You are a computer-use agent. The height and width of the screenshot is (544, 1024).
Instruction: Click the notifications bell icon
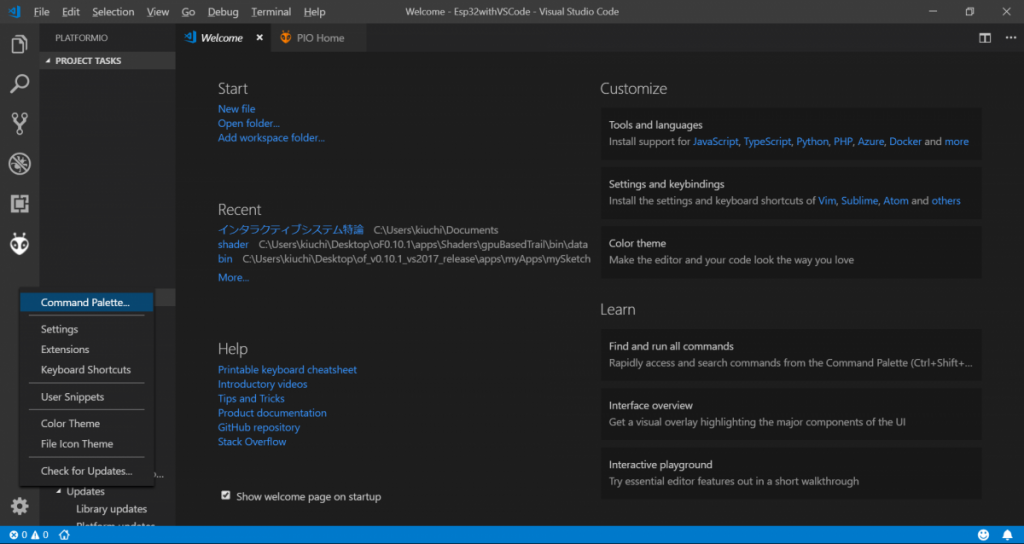1007,535
